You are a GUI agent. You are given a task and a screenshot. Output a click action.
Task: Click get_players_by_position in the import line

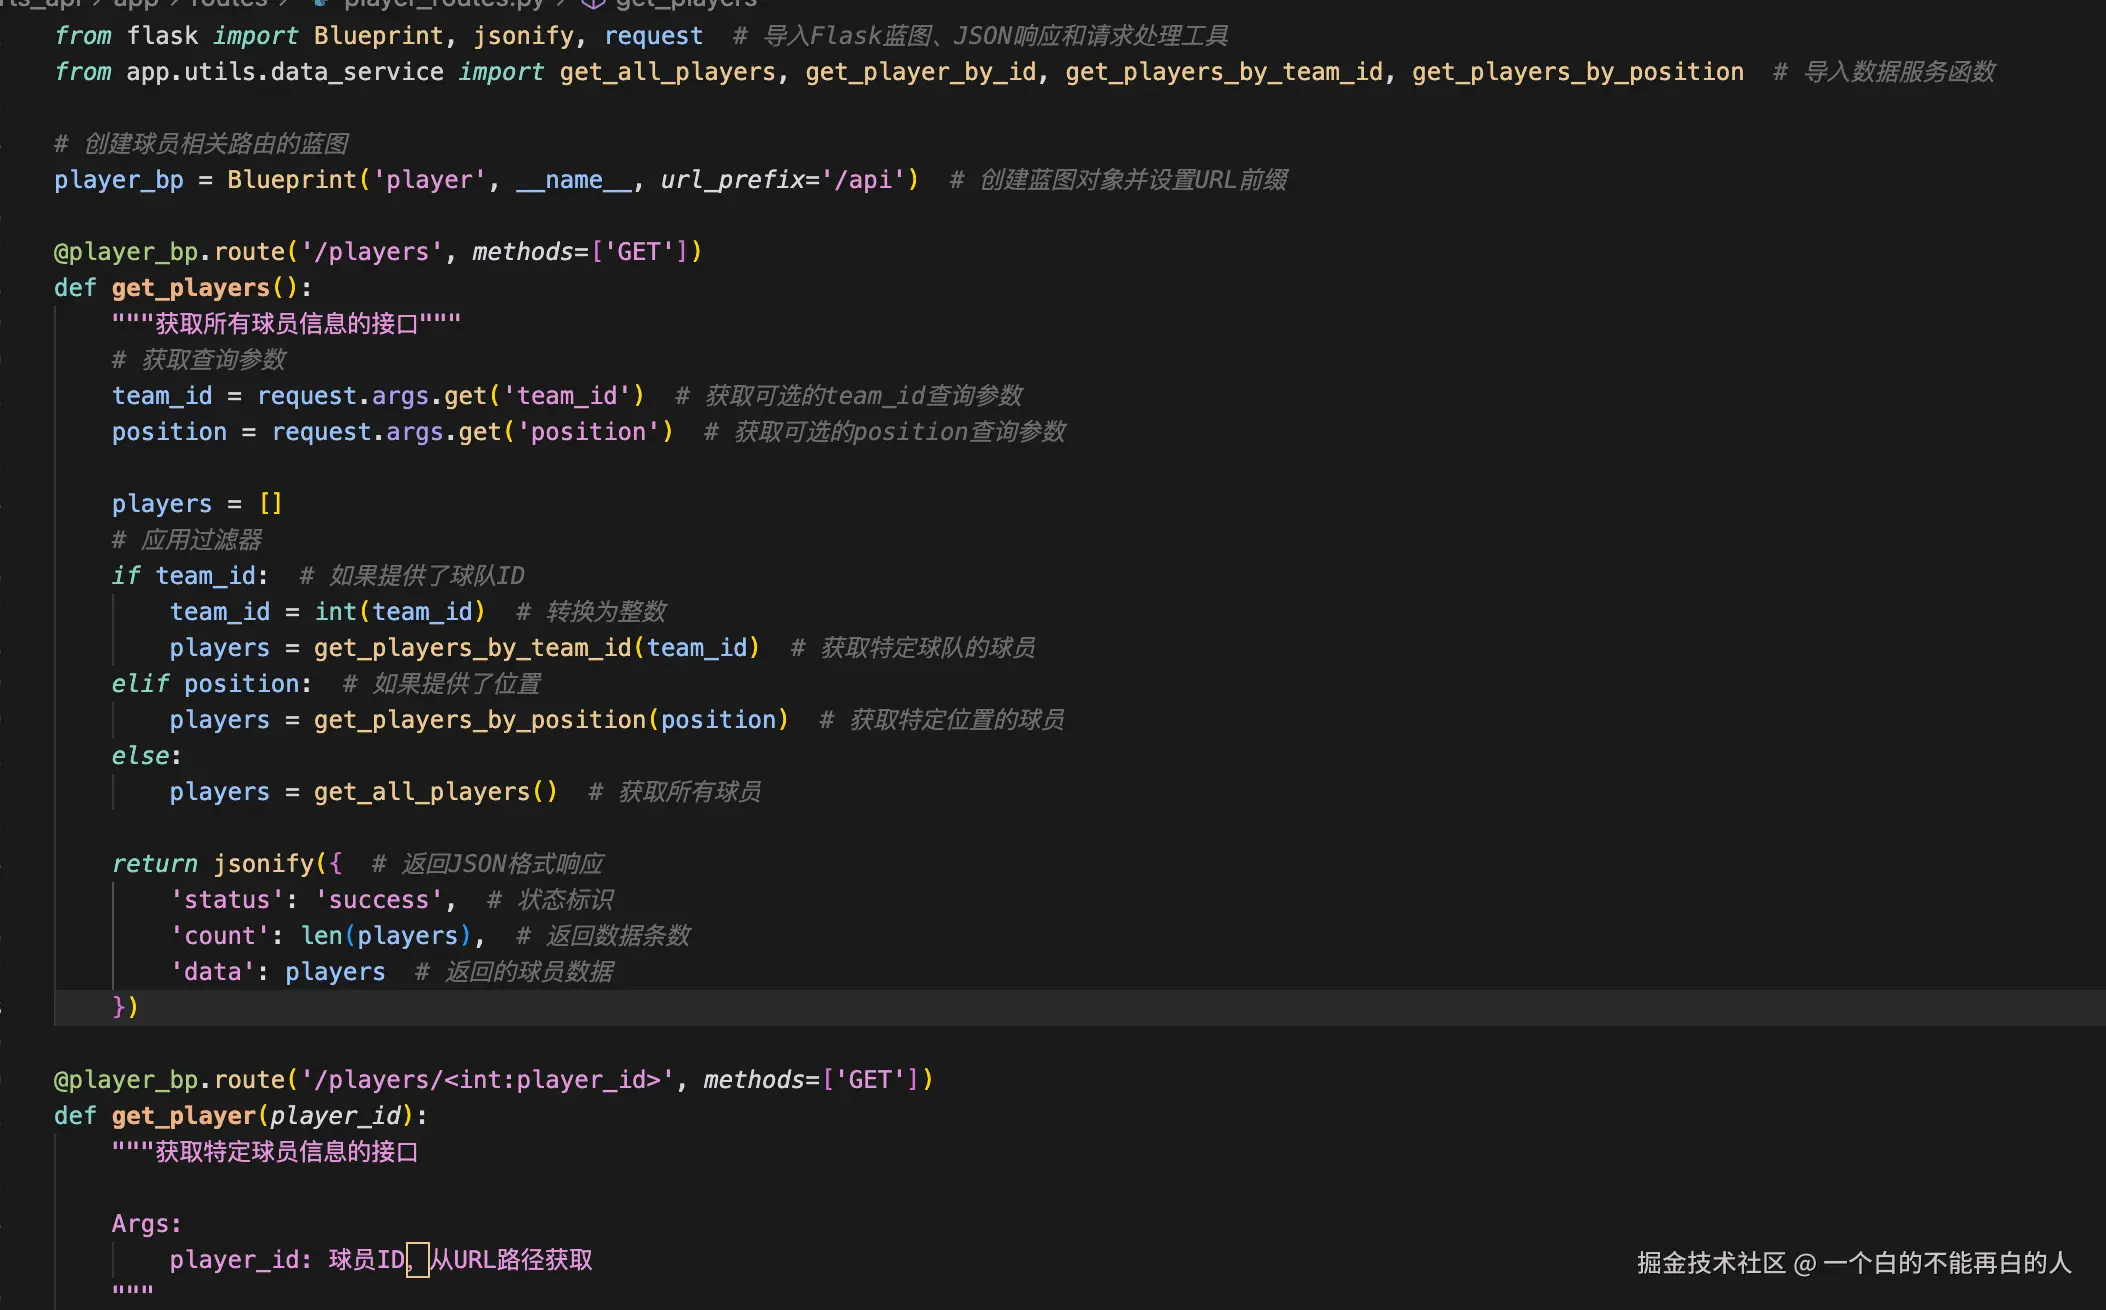click(1577, 72)
